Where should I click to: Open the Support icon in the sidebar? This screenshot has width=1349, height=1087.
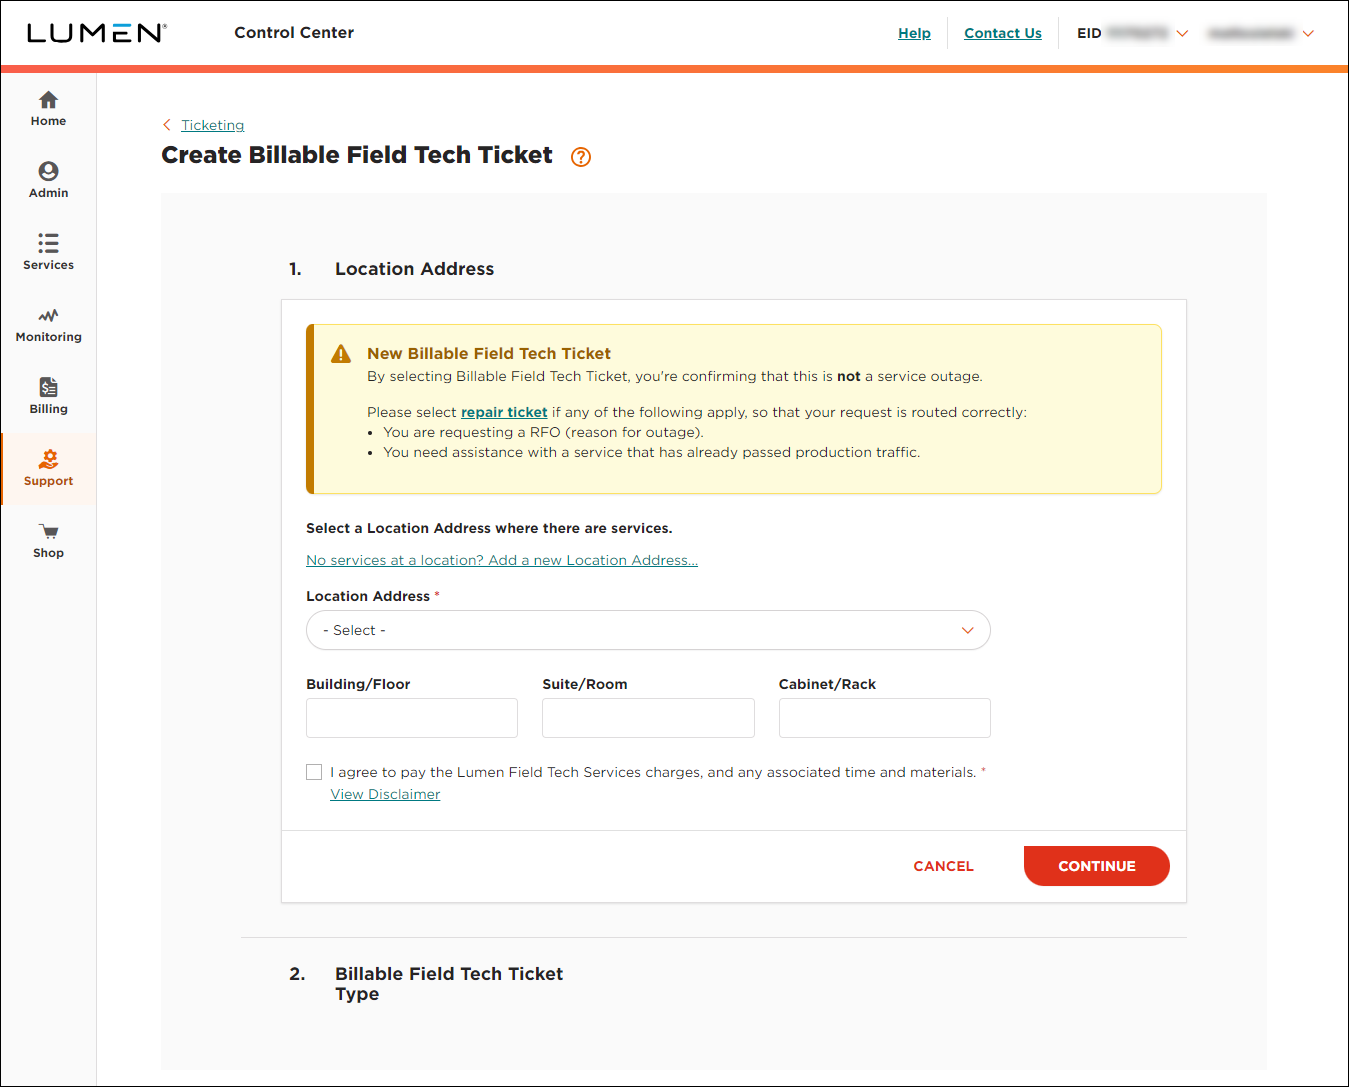(48, 459)
